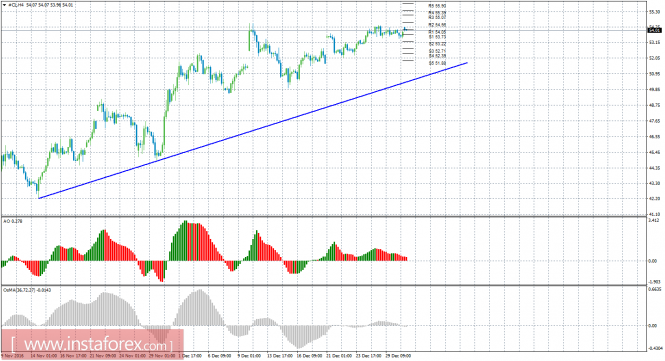665x361 pixels.
Task: Click the lowest pivot support level label
Action: click(x=437, y=63)
